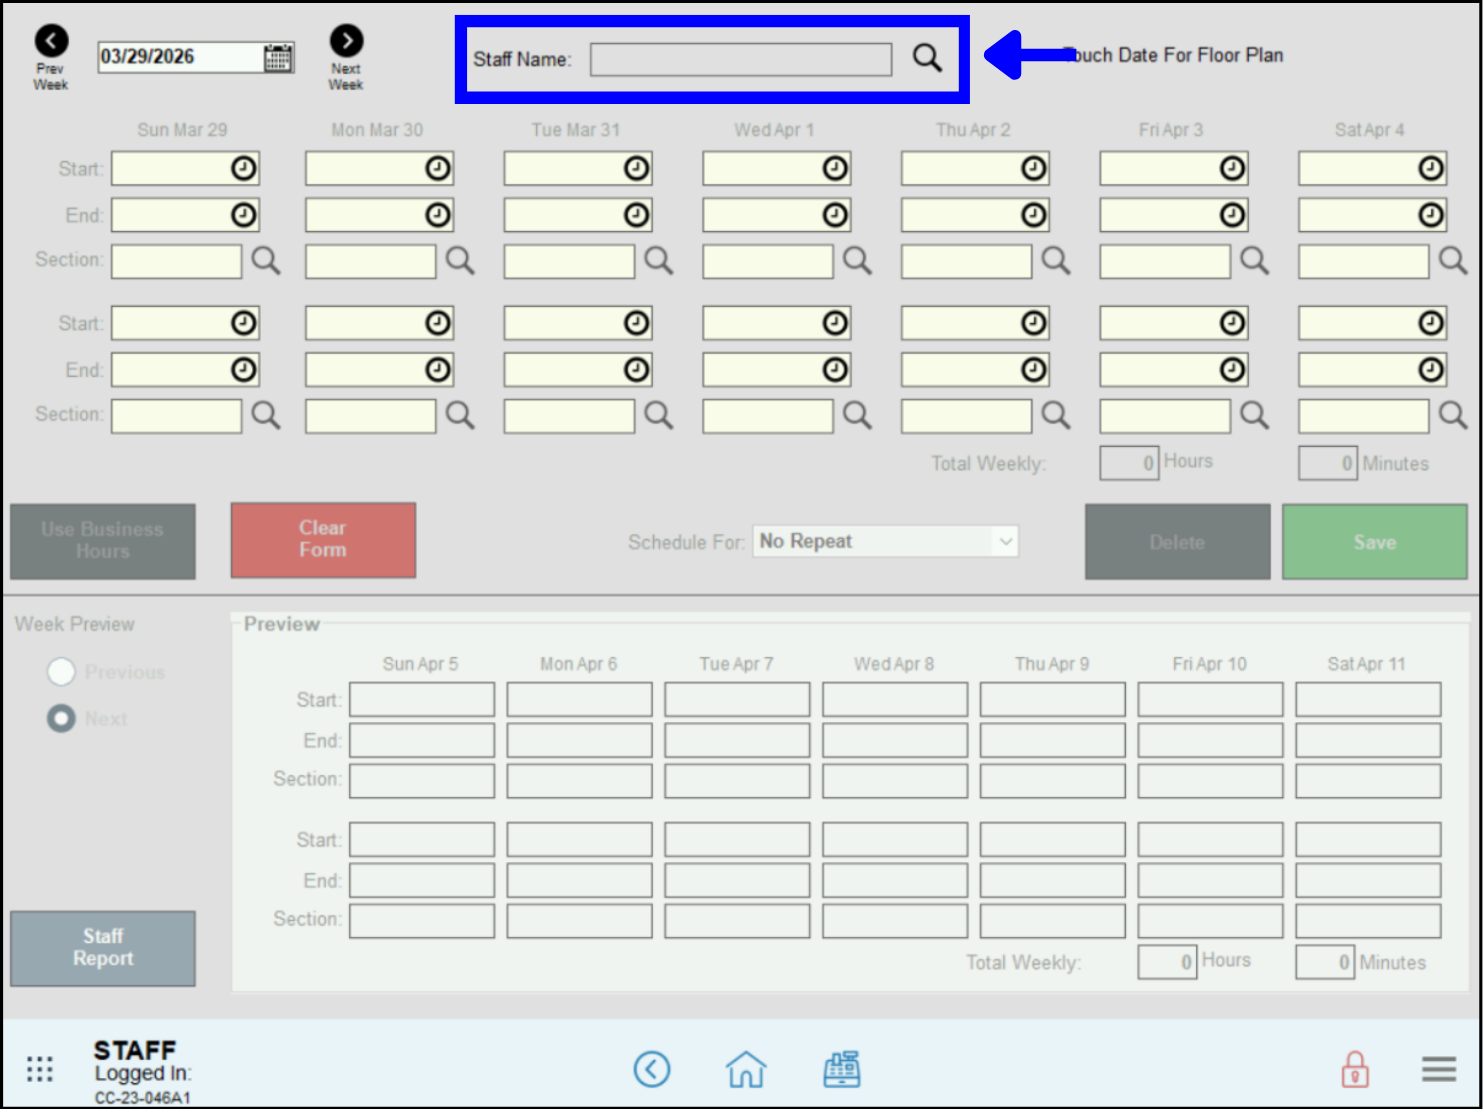Search sections for Mon Mar 30 first shift
Screen dimensions: 1484x1112
tap(460, 261)
